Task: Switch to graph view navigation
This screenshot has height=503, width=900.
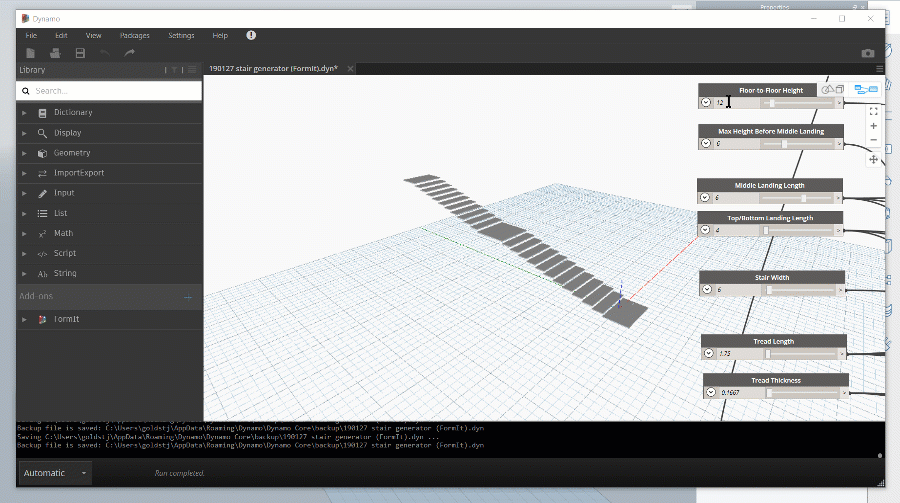Action: pos(866,90)
